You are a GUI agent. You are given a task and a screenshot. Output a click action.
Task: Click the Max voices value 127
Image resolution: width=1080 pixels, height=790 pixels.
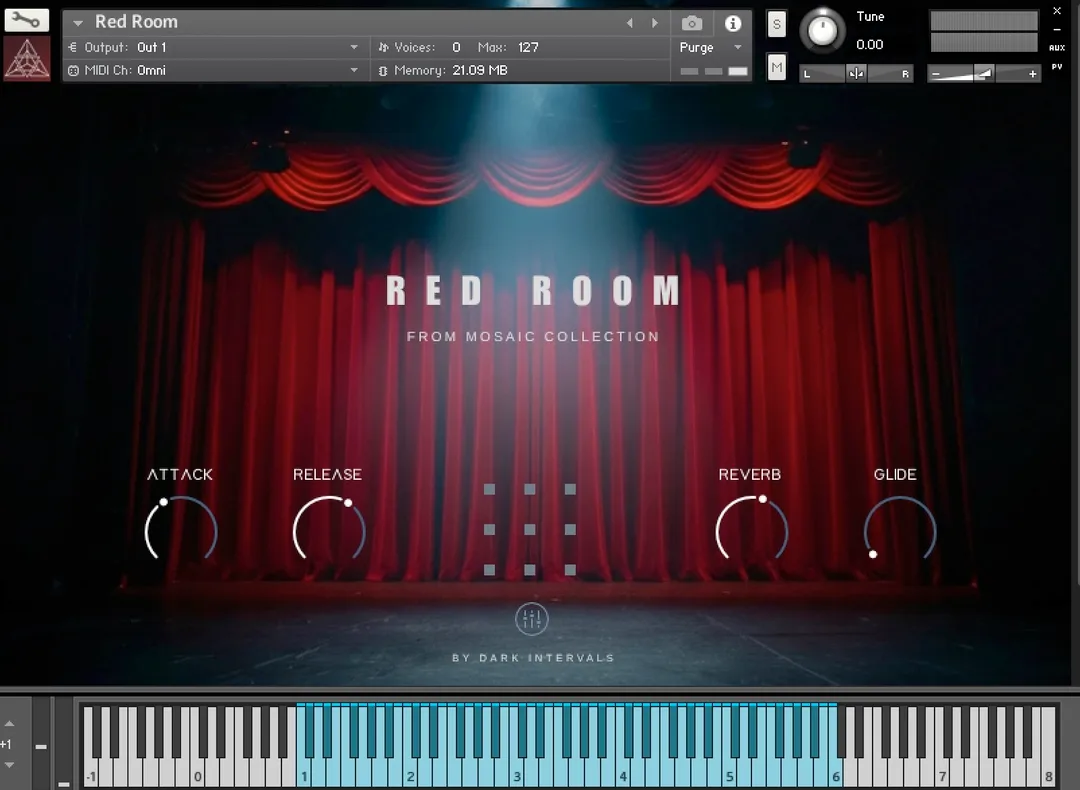[528, 48]
